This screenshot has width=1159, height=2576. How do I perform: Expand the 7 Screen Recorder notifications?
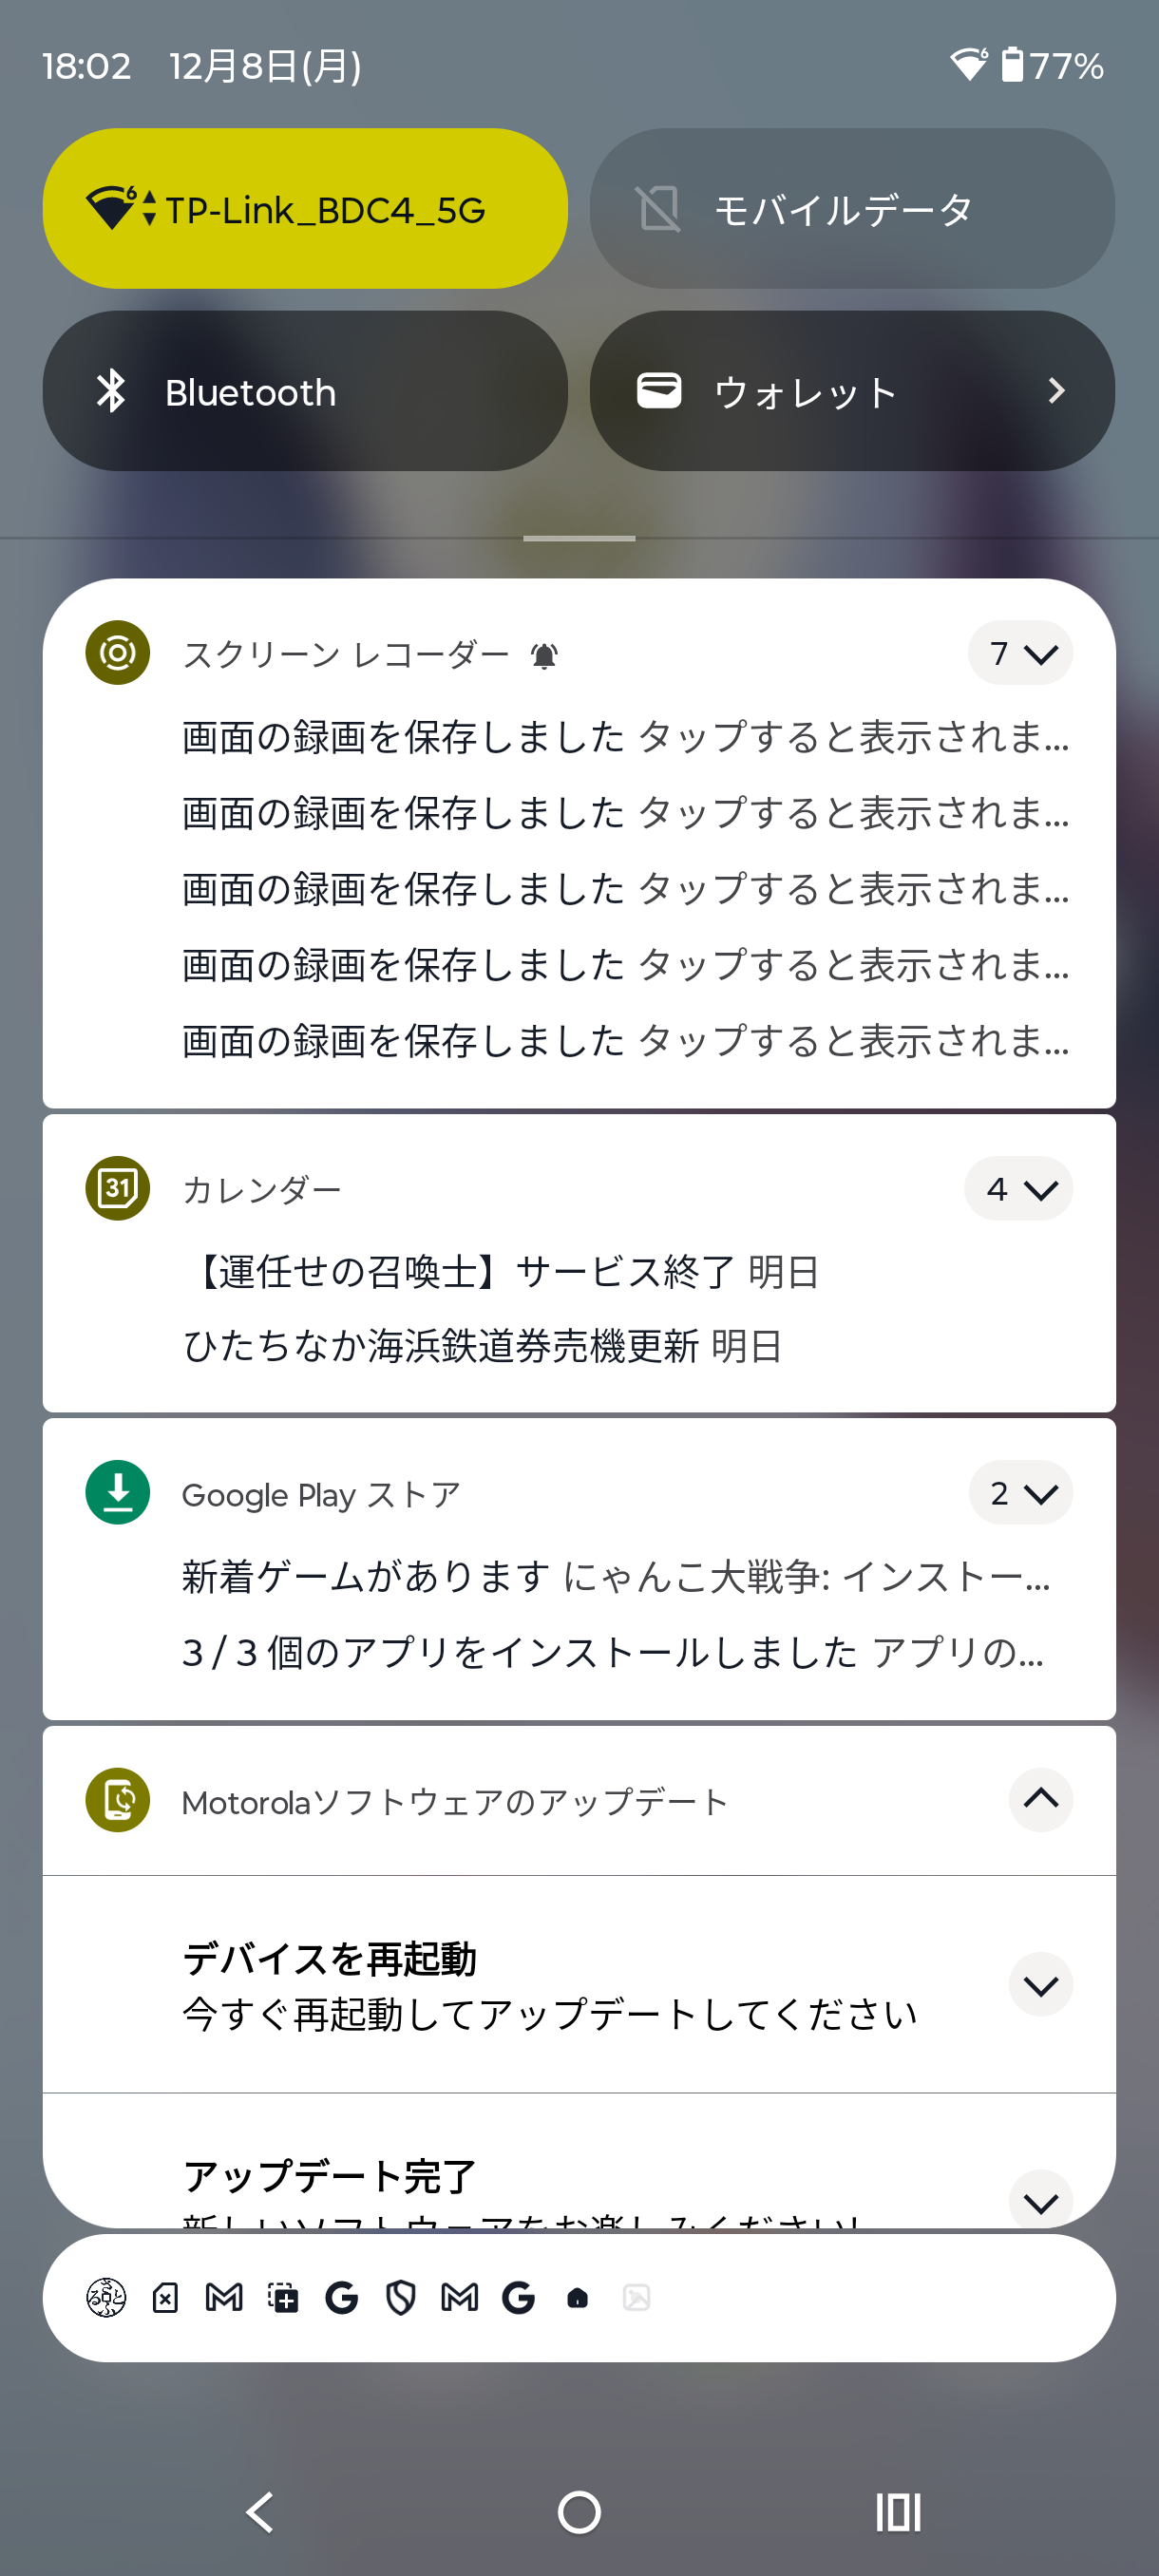(1020, 653)
